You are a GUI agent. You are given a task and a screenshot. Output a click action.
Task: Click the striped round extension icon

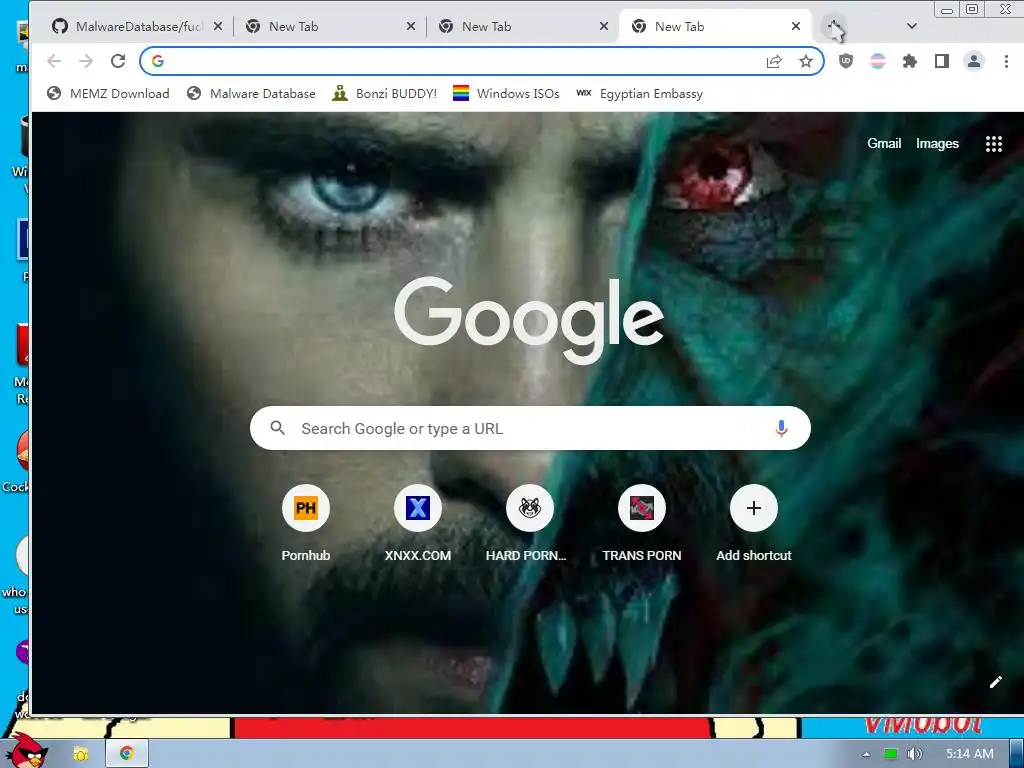coord(878,61)
